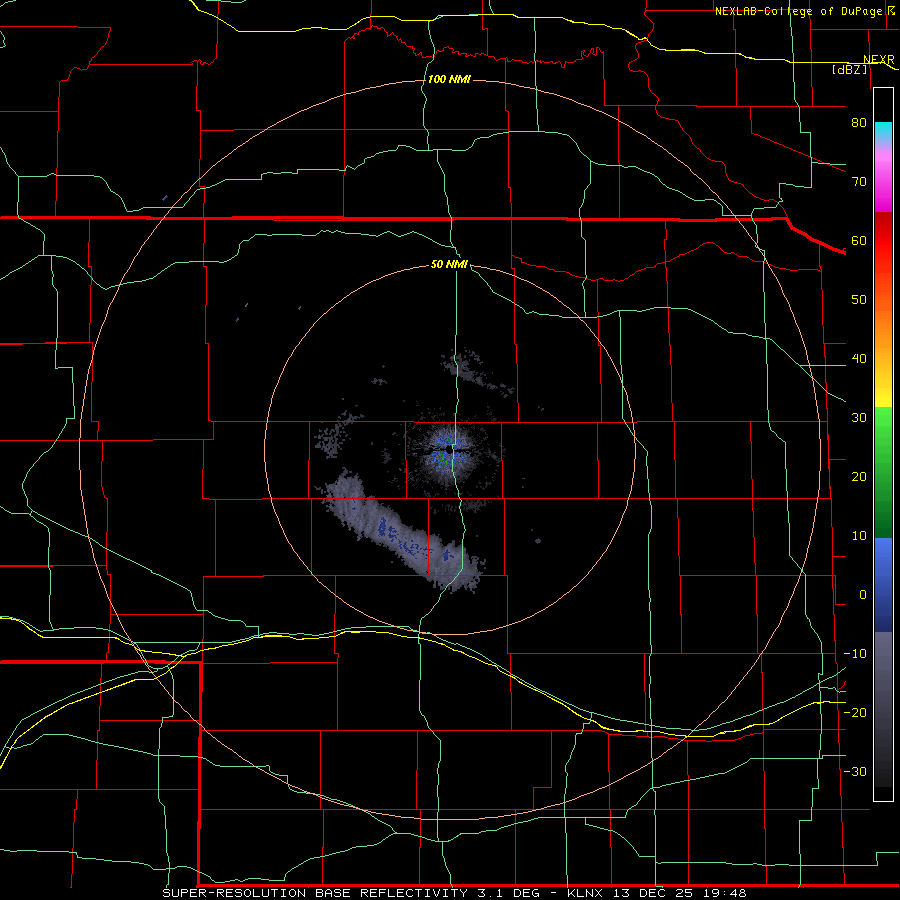Click the 40 dBZ scale value

tap(859, 359)
